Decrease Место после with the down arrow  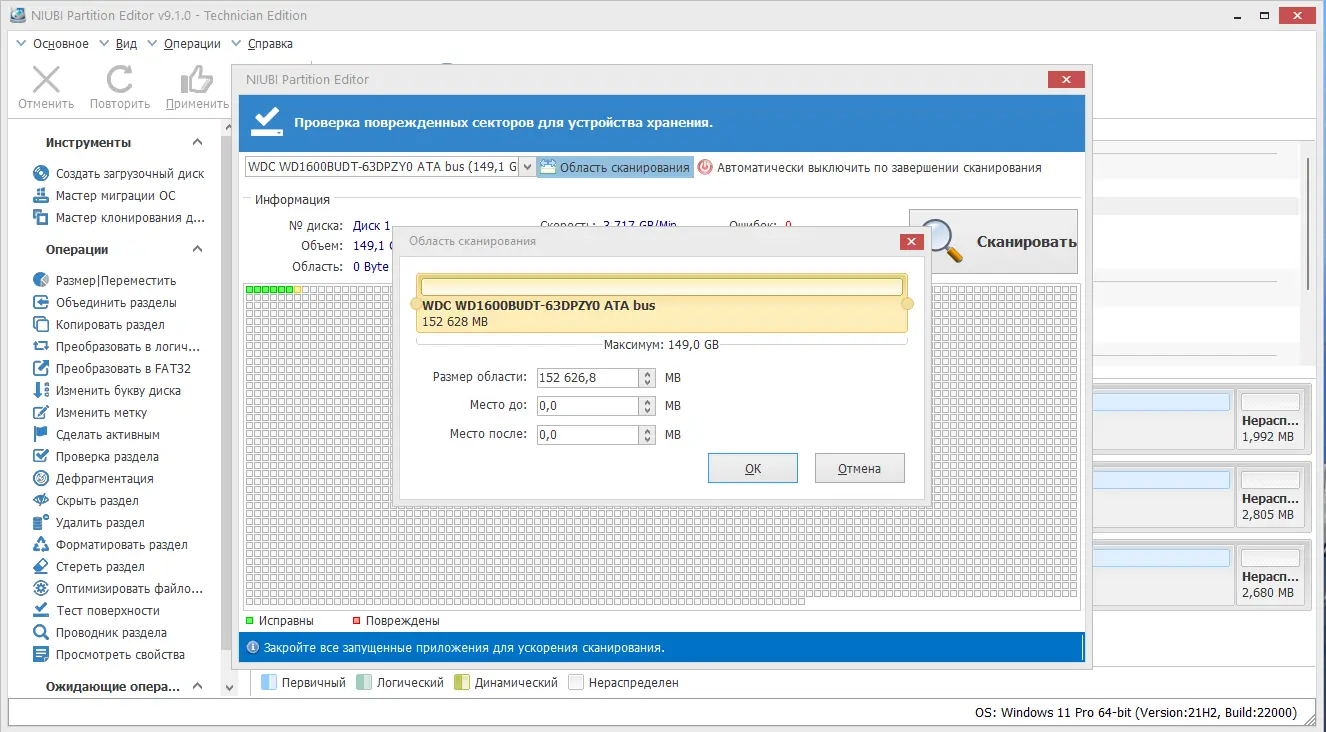[x=648, y=439]
